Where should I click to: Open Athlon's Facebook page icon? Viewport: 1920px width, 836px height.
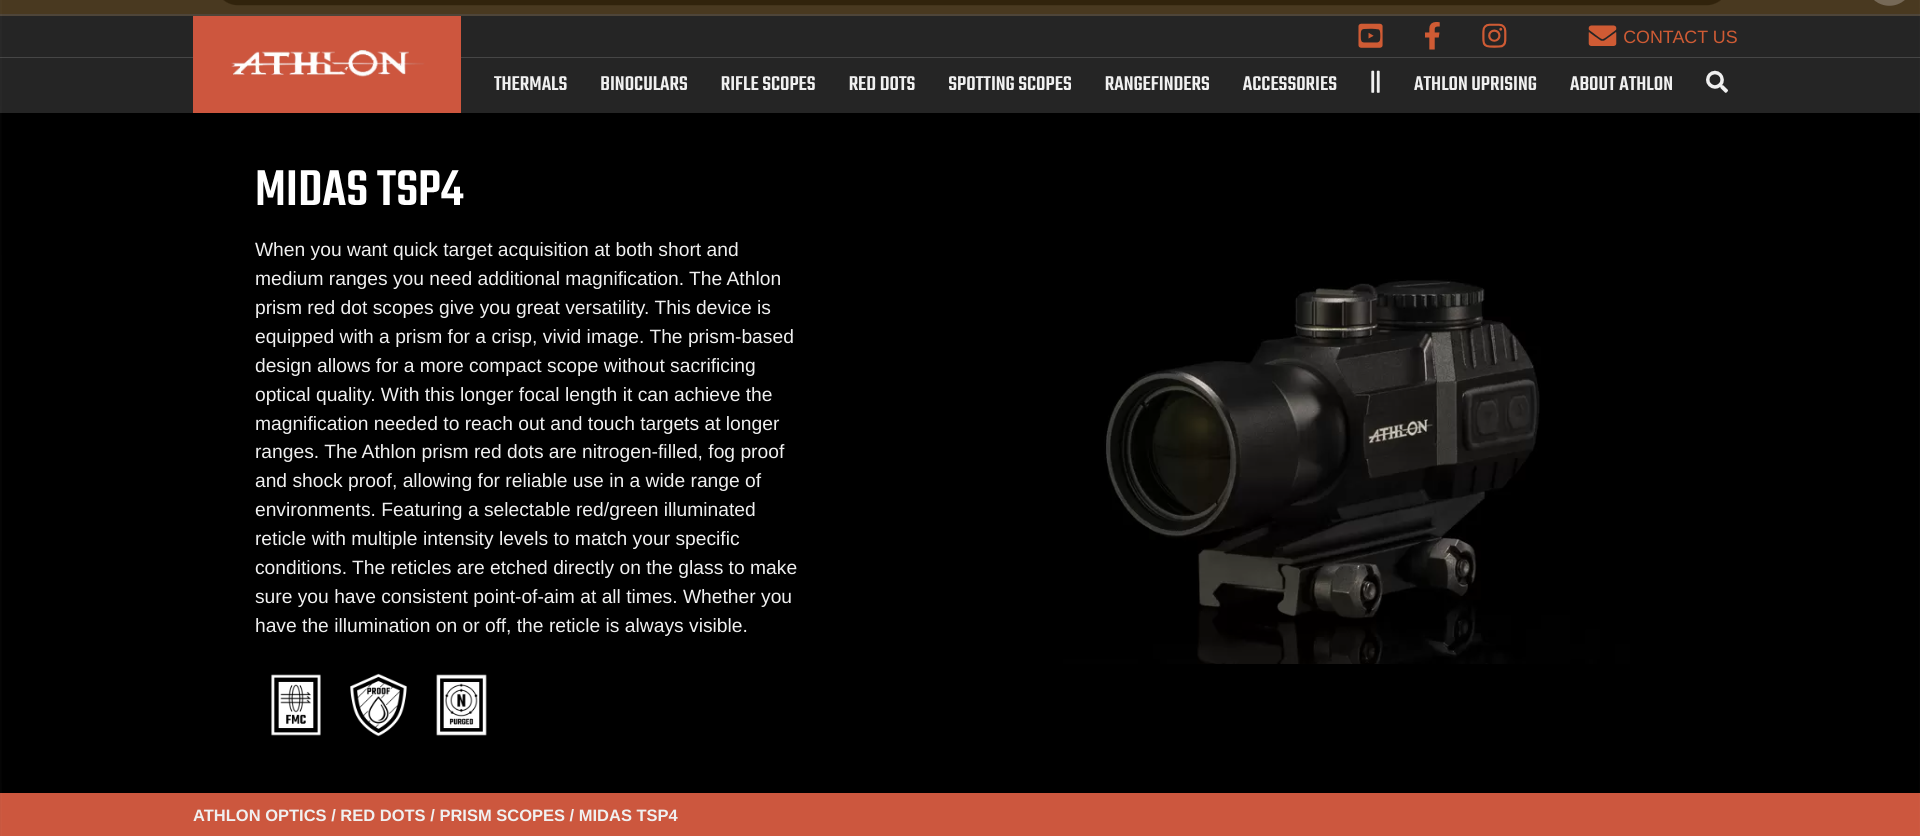1432,36
